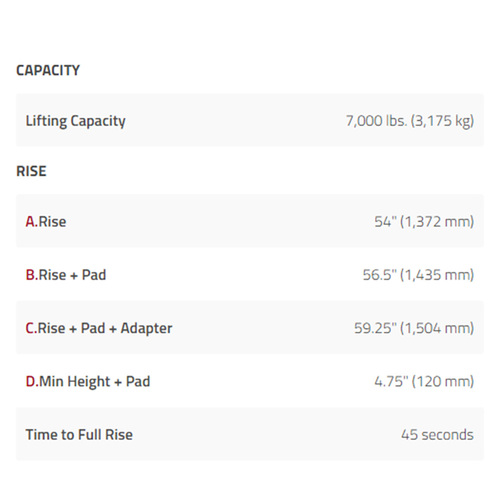
Task: Click the 54" (1,372 mm) value
Action: coord(424,222)
